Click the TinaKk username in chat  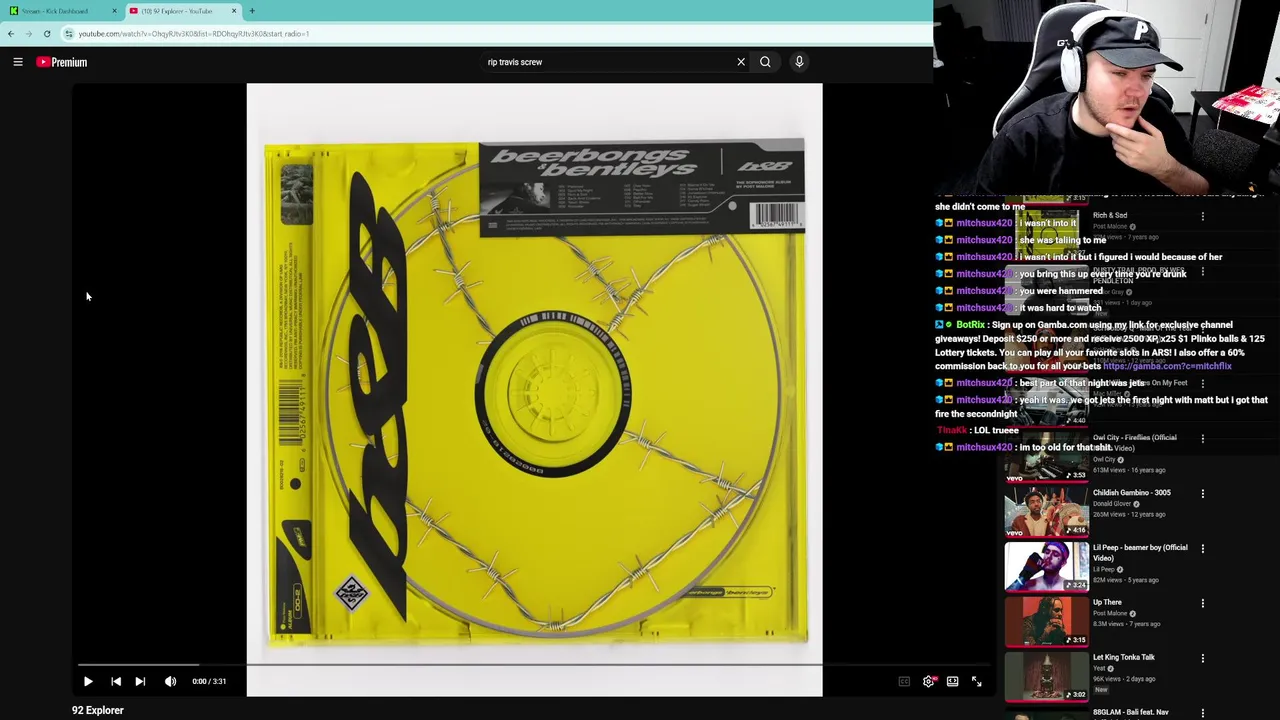[951, 430]
